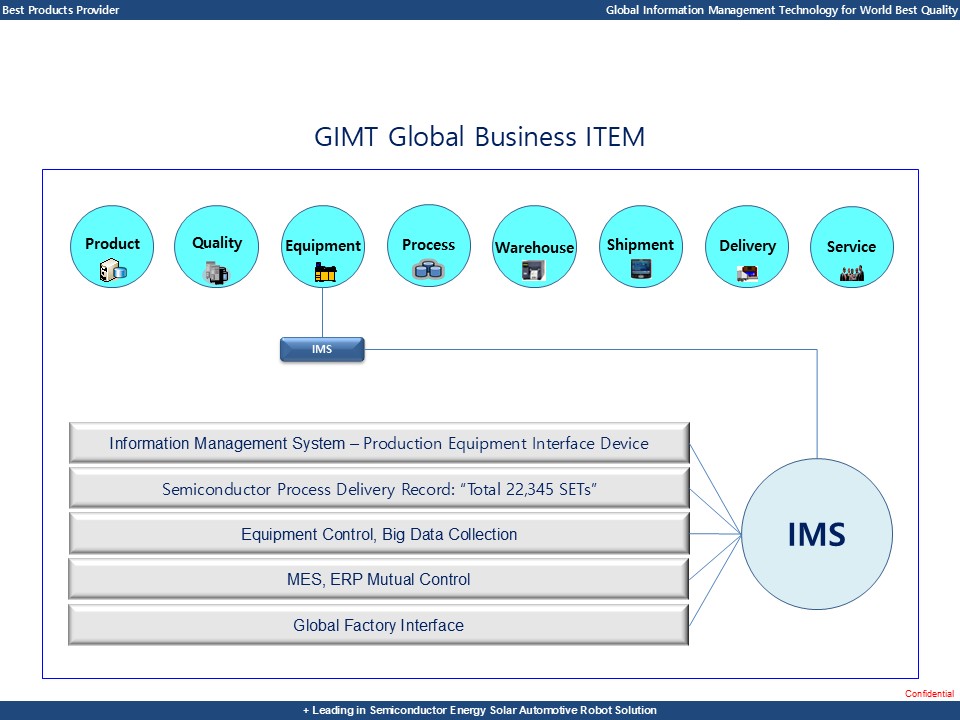Click the large IMS circle
The width and height of the screenshot is (960, 720).
tap(816, 535)
